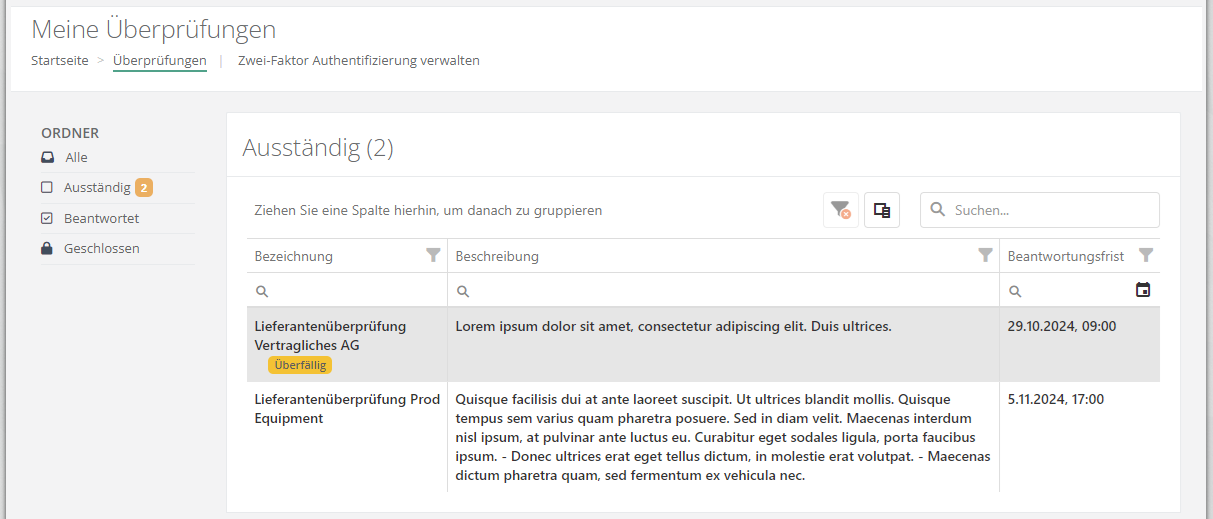Go to Startseite breadcrumb link
Image resolution: width=1213 pixels, height=519 pixels.
[59, 61]
